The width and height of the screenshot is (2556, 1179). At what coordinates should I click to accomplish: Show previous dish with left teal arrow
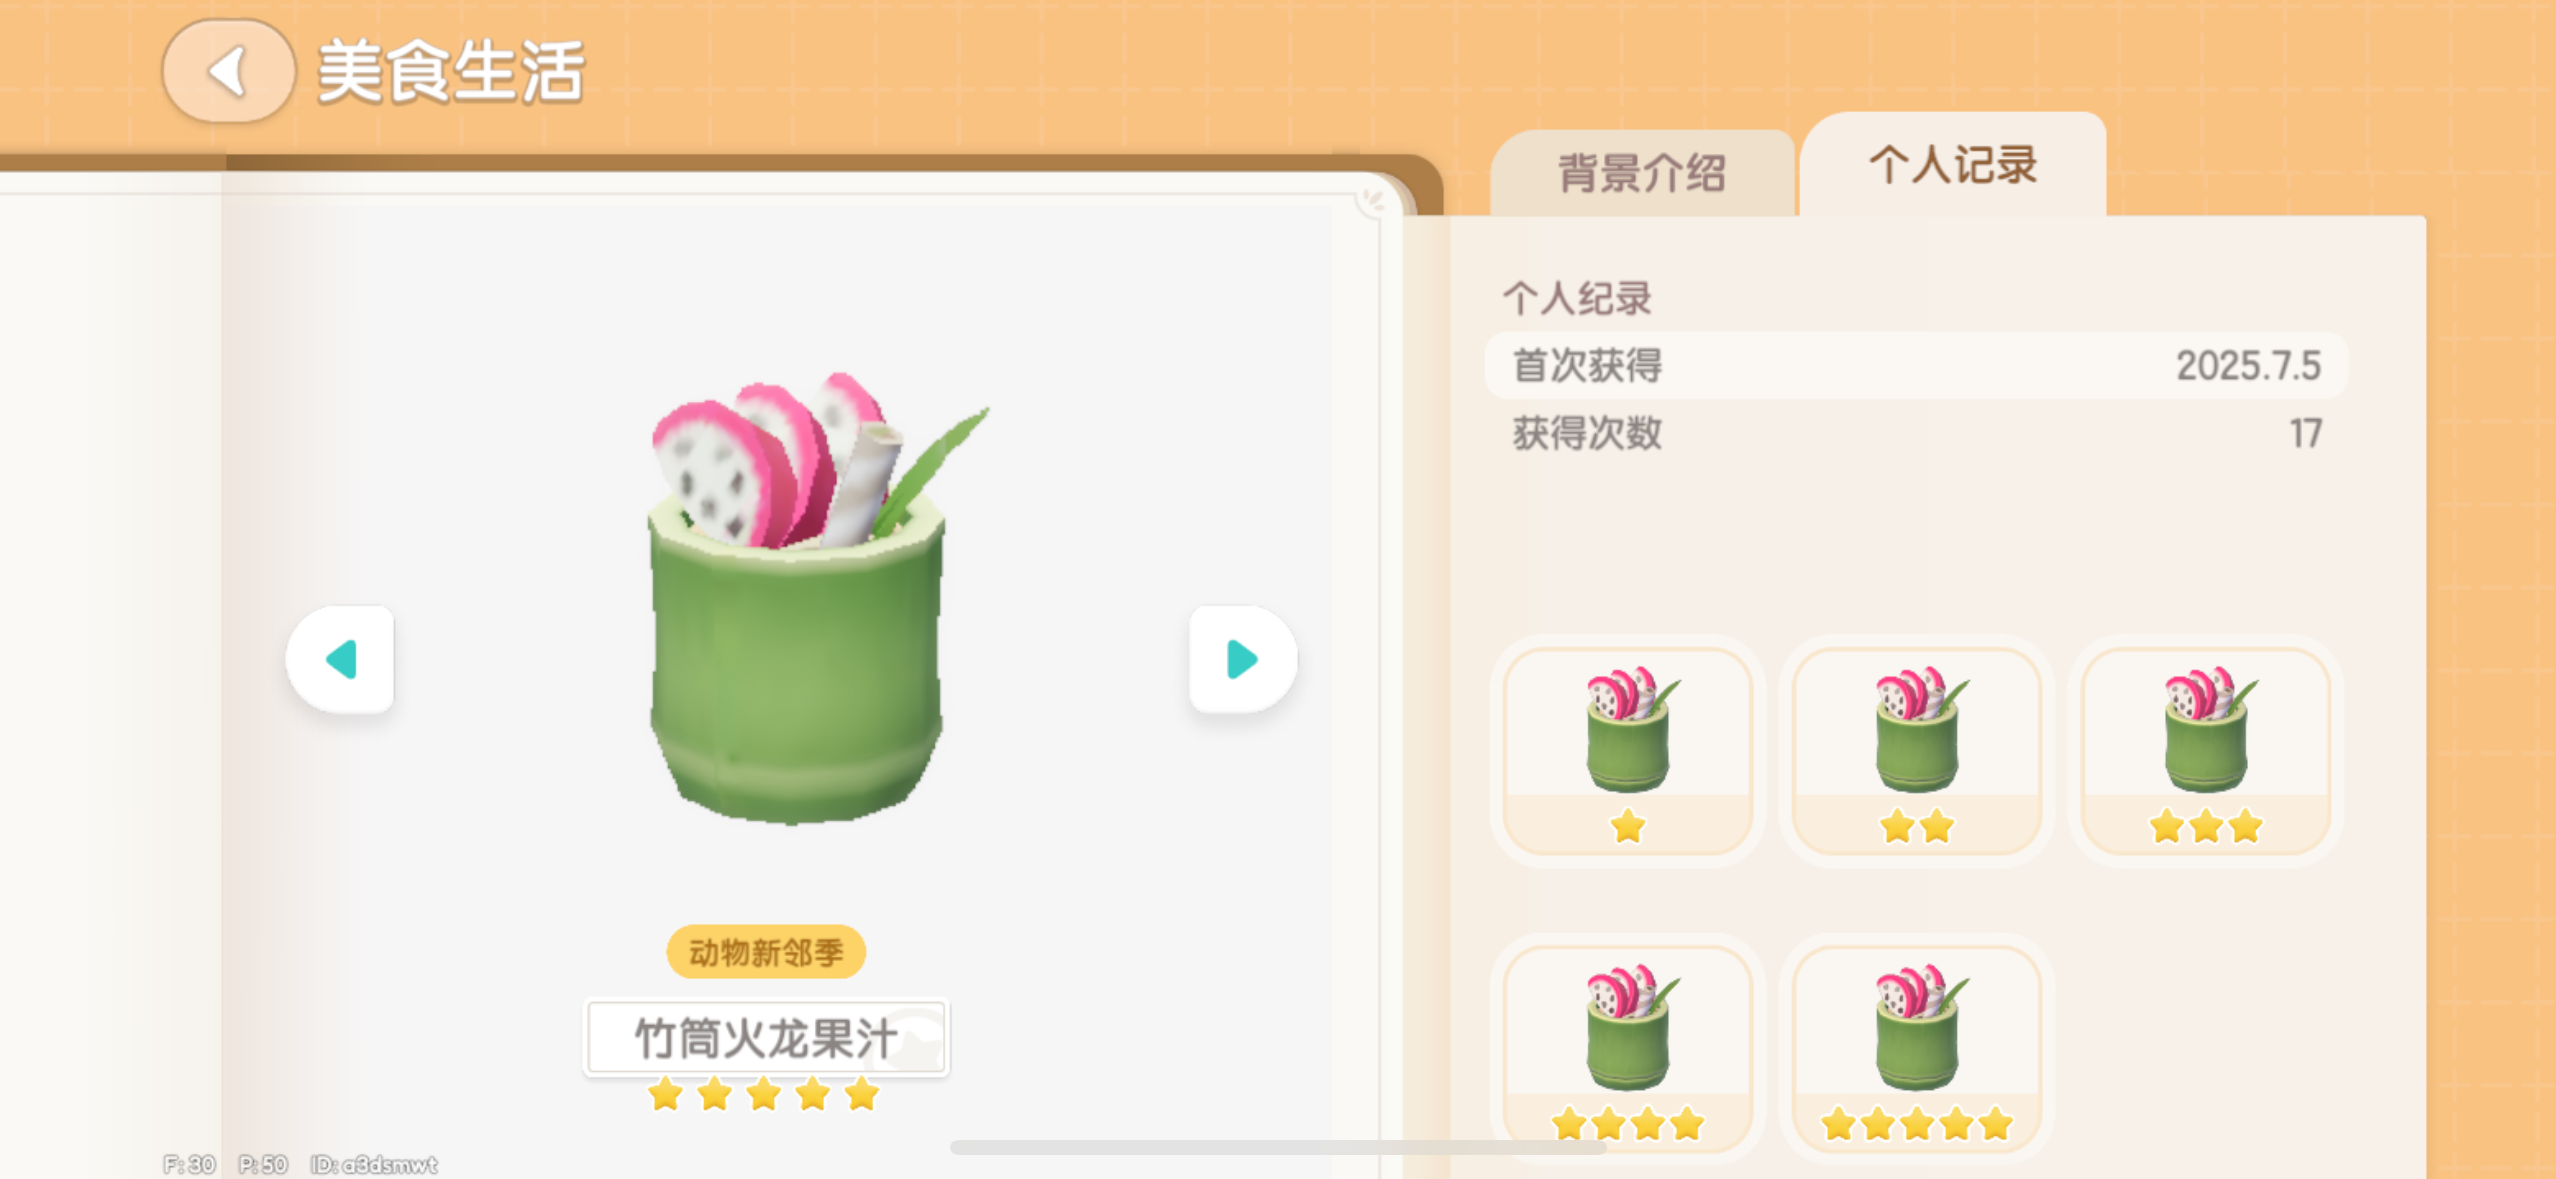point(340,659)
